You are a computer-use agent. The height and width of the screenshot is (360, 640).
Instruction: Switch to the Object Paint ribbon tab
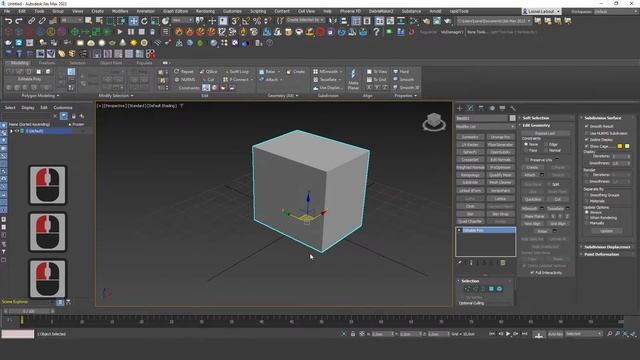tap(111, 63)
